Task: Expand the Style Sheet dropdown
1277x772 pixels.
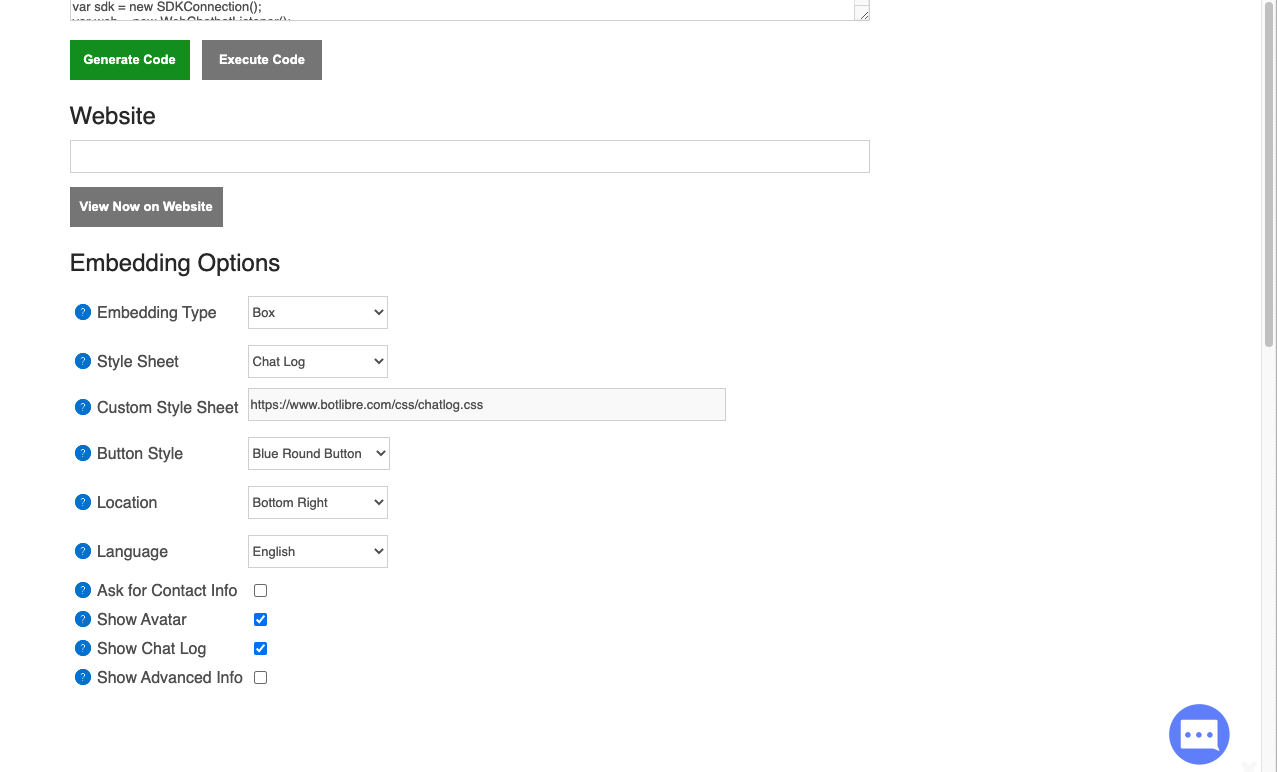Action: (317, 361)
